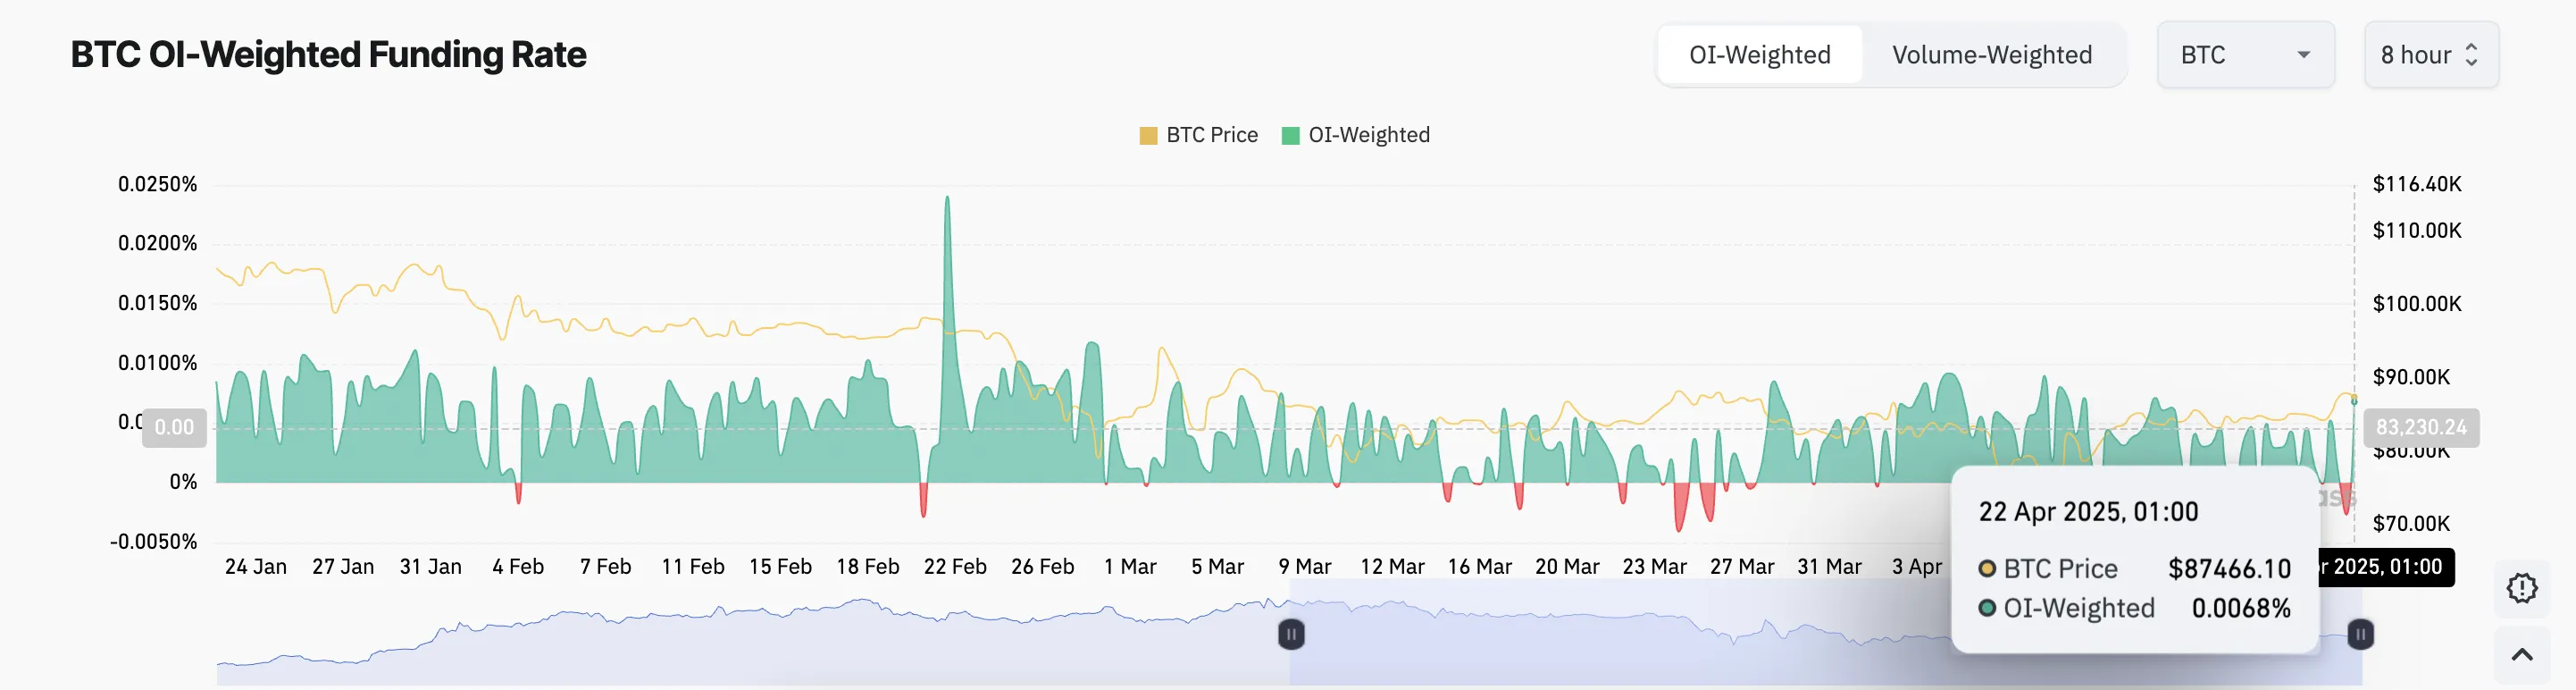Image resolution: width=2576 pixels, height=690 pixels.
Task: Click the up-down arrows beside 8 hour
Action: click(2471, 55)
